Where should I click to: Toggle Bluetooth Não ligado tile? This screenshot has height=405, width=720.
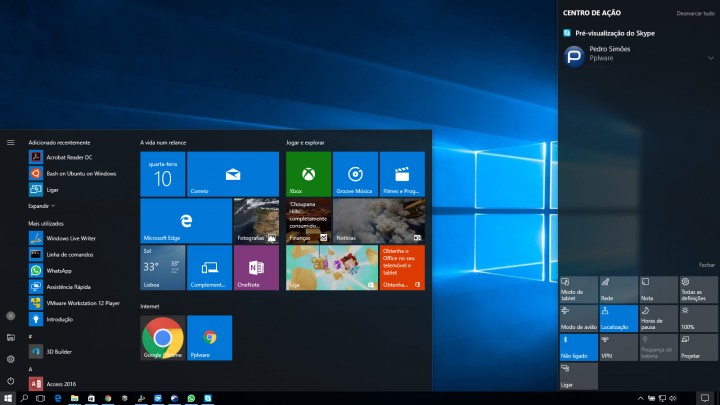[579, 346]
